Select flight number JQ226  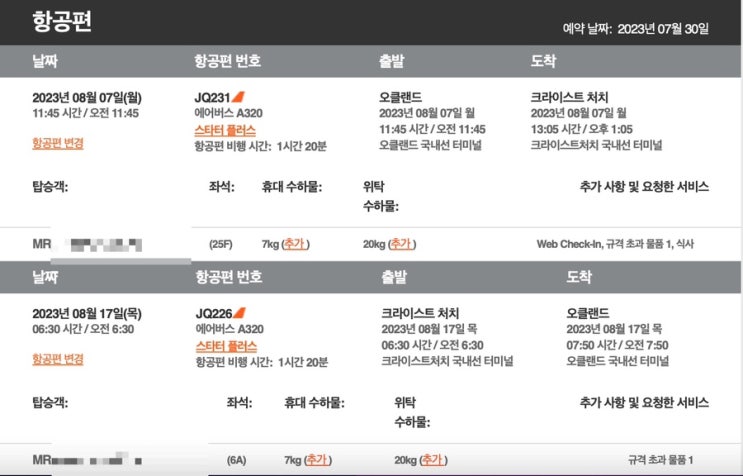pyautogui.click(x=214, y=314)
